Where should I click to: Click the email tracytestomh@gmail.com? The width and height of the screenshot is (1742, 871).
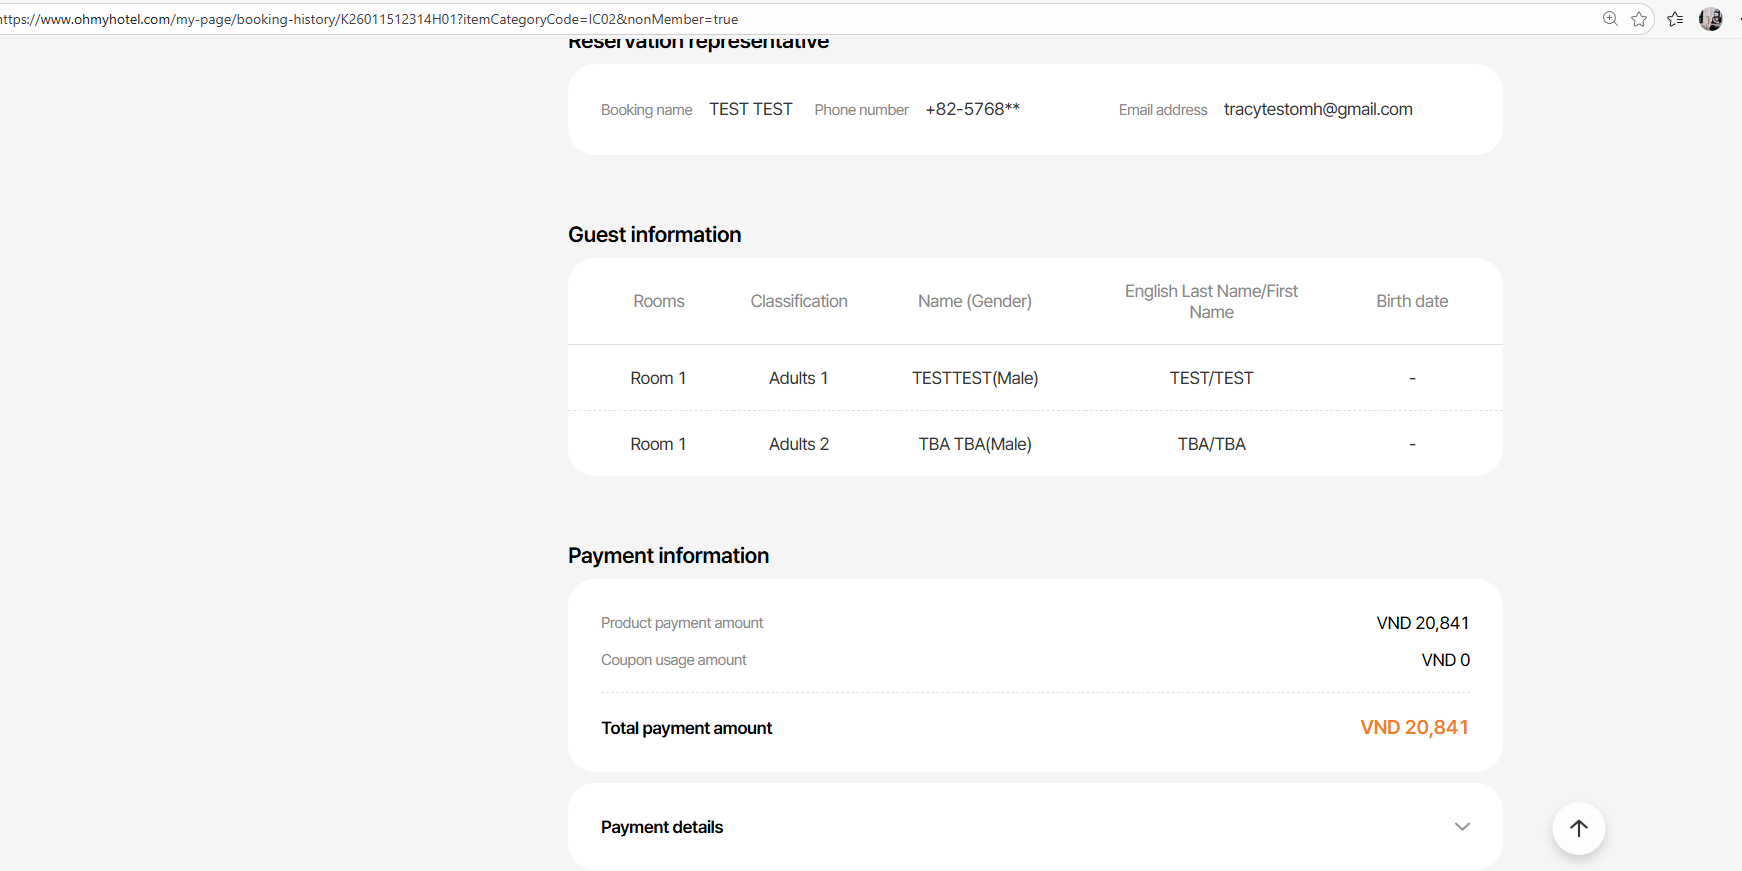pos(1318,109)
